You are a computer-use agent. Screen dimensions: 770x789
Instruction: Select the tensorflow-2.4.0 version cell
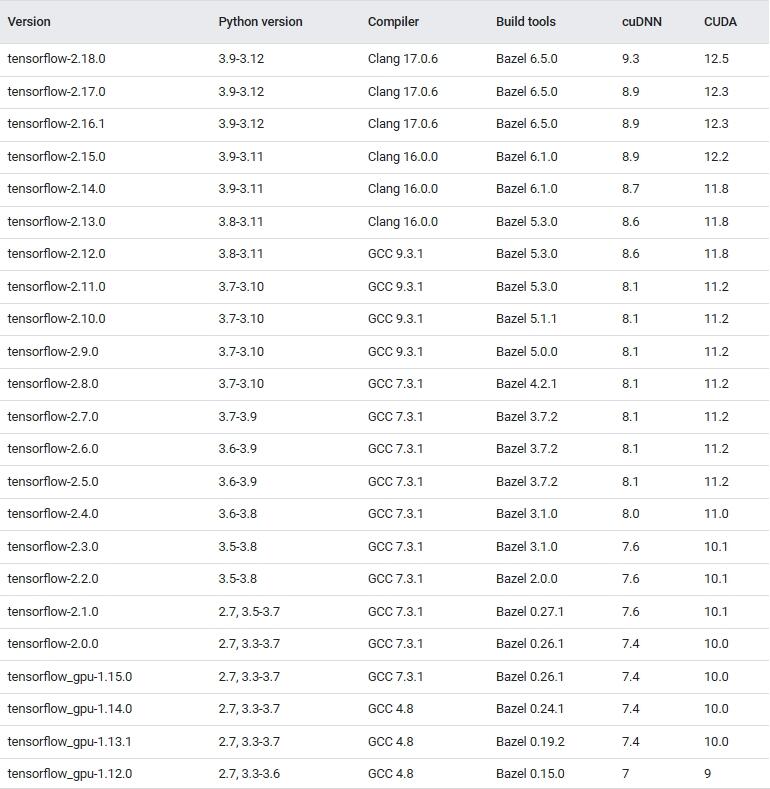point(53,514)
